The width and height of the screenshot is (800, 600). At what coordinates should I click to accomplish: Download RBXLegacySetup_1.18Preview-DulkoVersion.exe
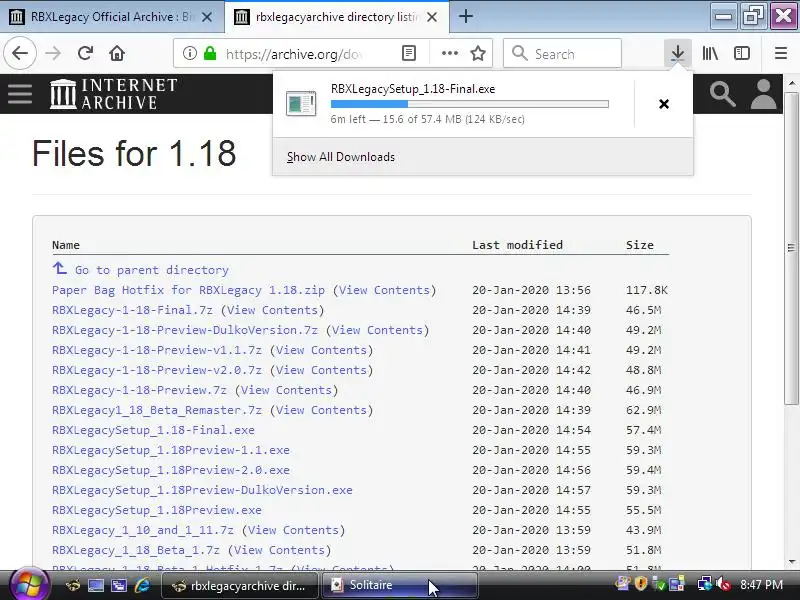tap(202, 490)
